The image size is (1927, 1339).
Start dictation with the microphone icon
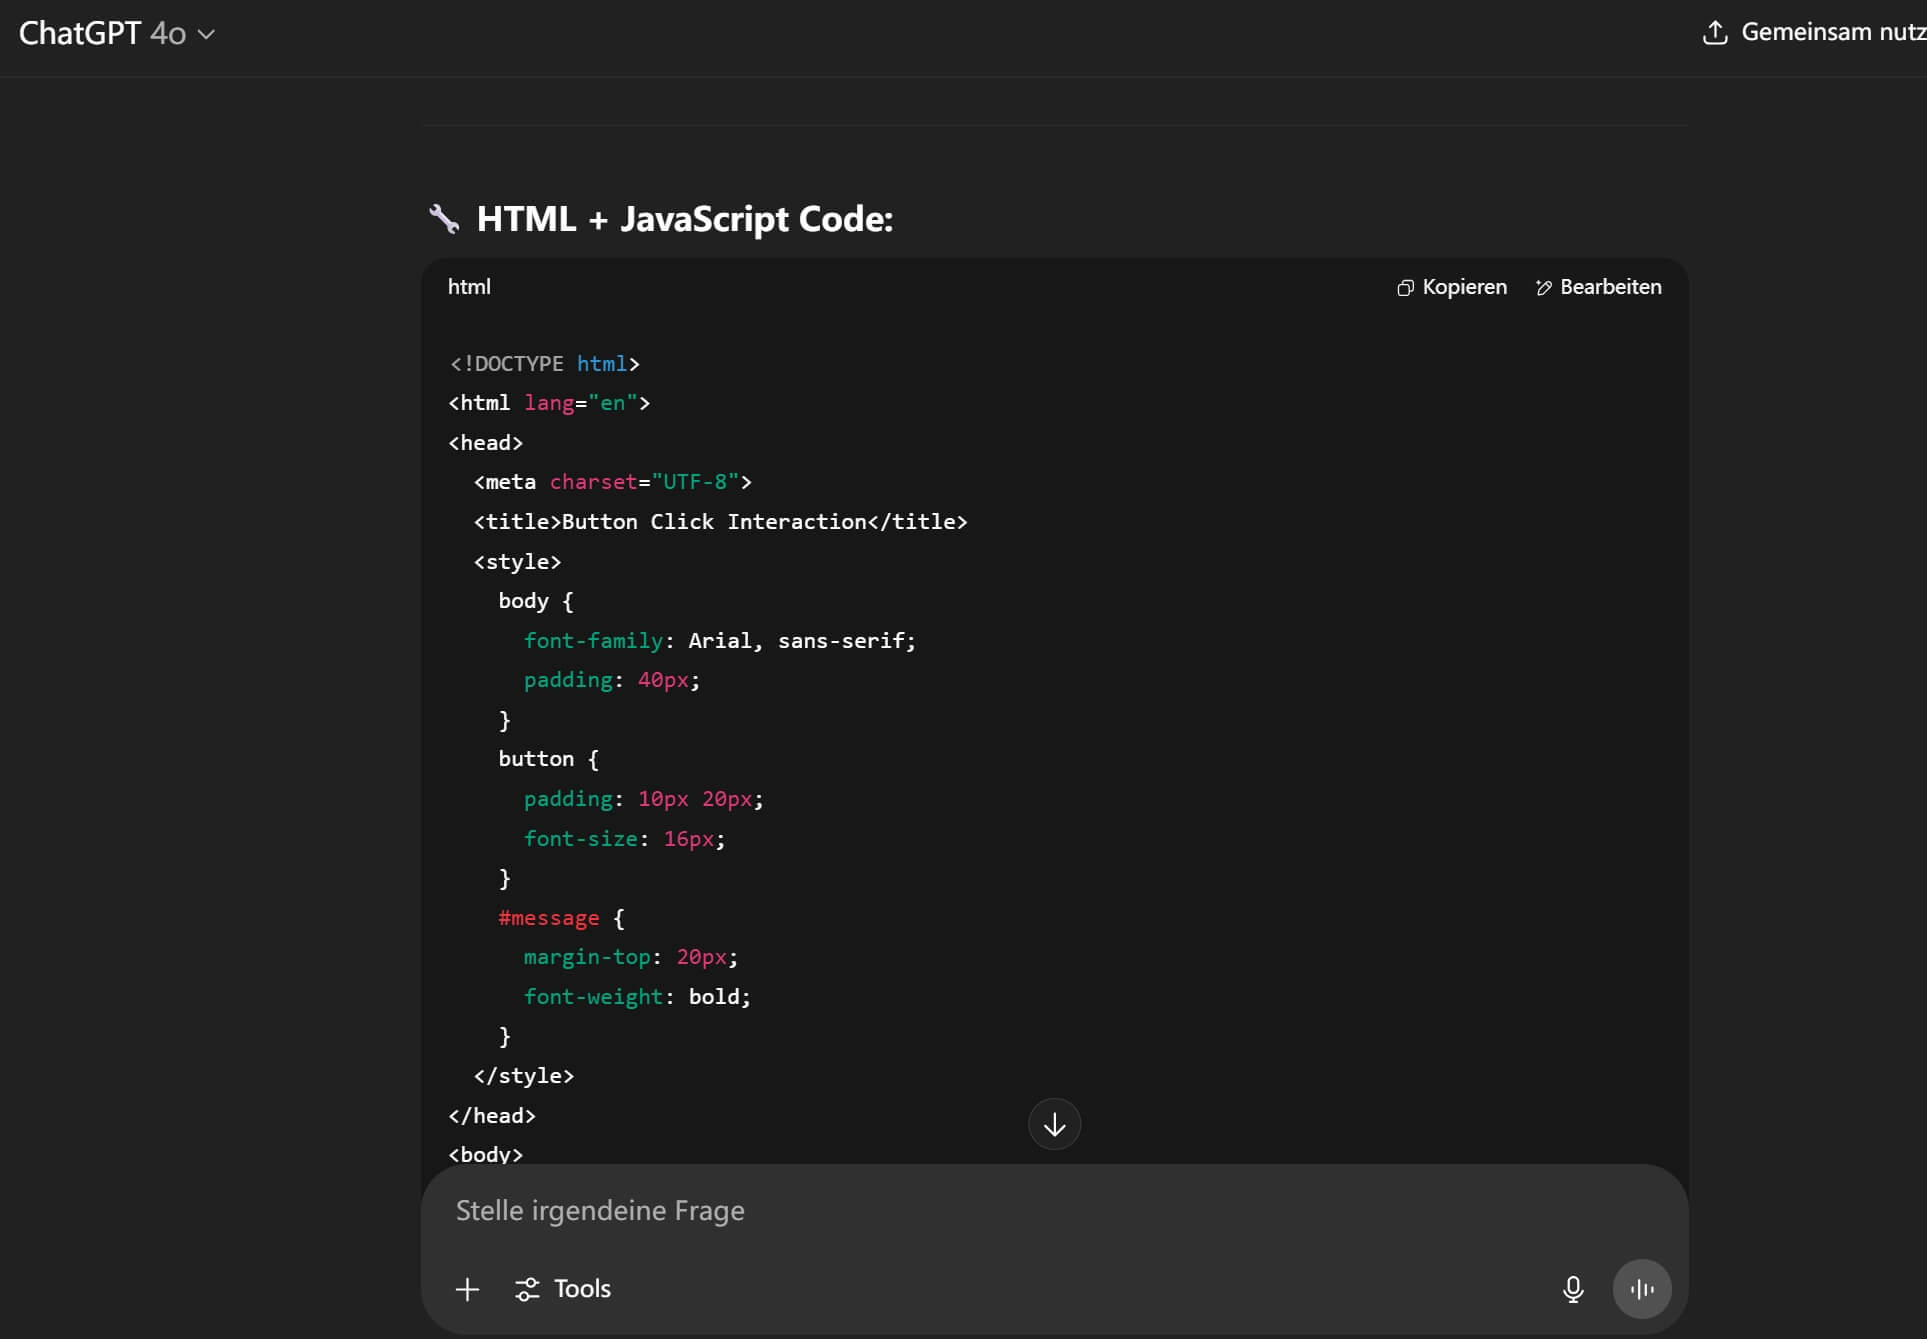pyautogui.click(x=1572, y=1289)
